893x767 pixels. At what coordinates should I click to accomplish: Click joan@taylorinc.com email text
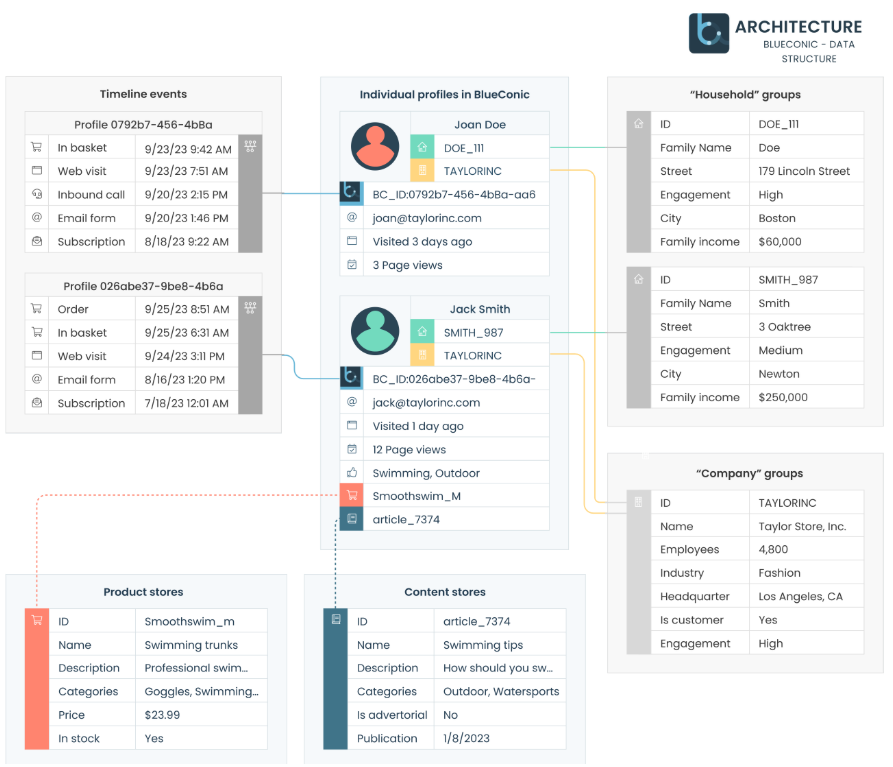click(427, 218)
